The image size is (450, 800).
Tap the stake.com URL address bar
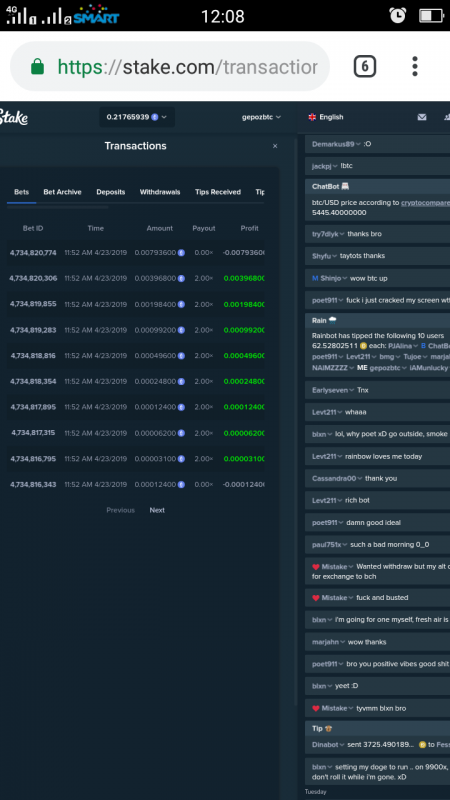click(x=170, y=66)
